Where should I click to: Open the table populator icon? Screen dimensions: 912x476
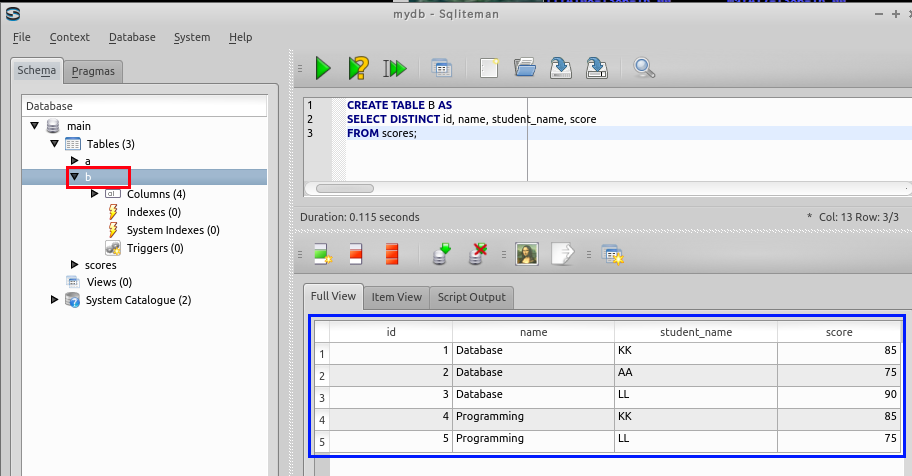(x=613, y=255)
